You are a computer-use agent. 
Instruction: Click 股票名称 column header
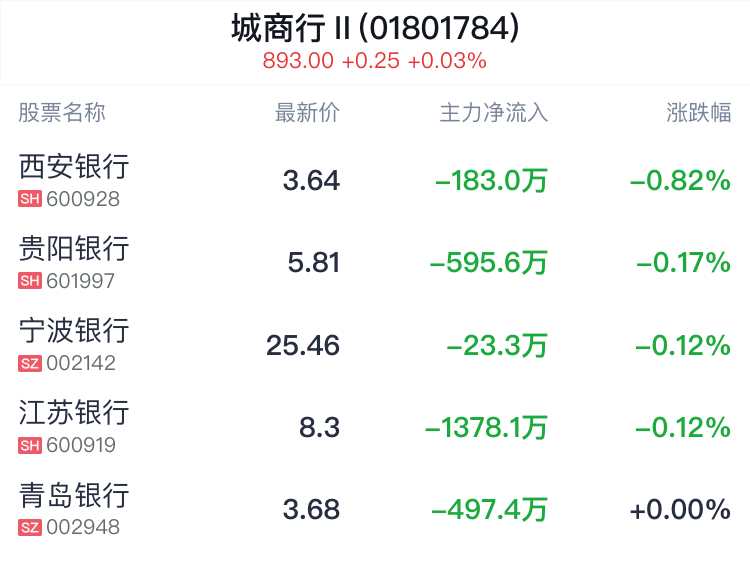[x=62, y=113]
